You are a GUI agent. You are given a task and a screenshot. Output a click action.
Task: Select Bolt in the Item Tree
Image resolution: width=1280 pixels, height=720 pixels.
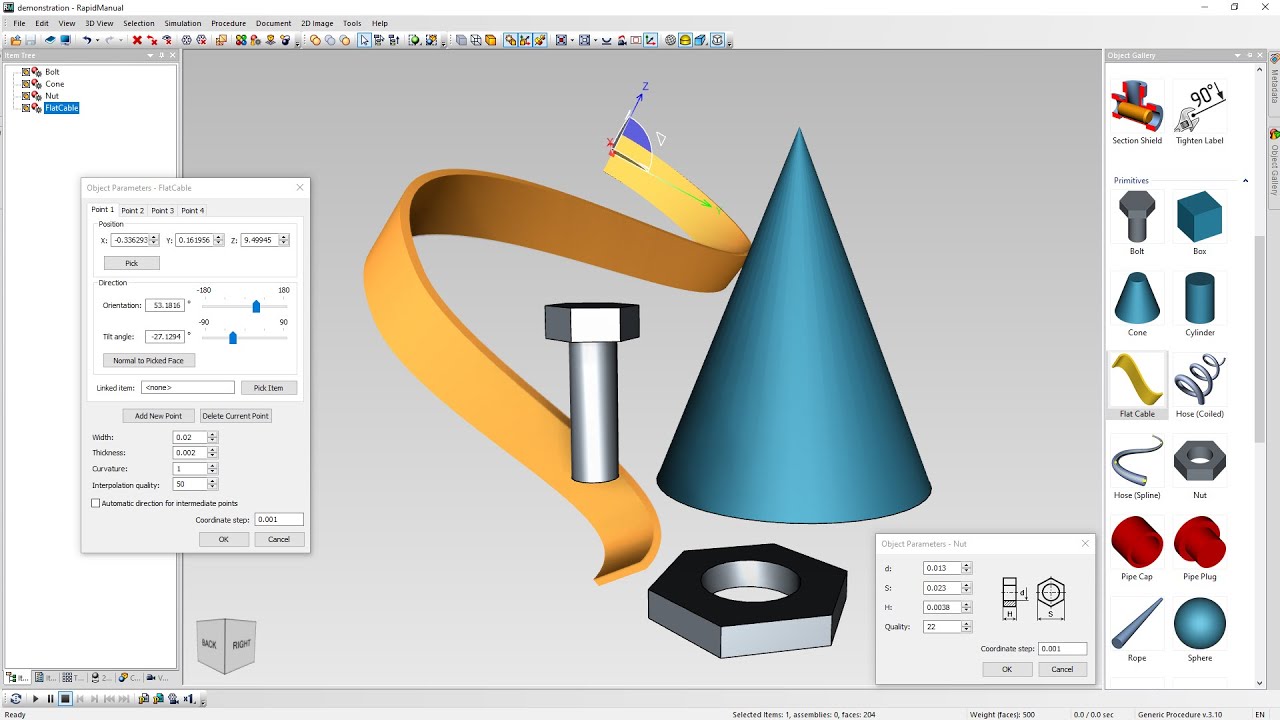[52, 72]
